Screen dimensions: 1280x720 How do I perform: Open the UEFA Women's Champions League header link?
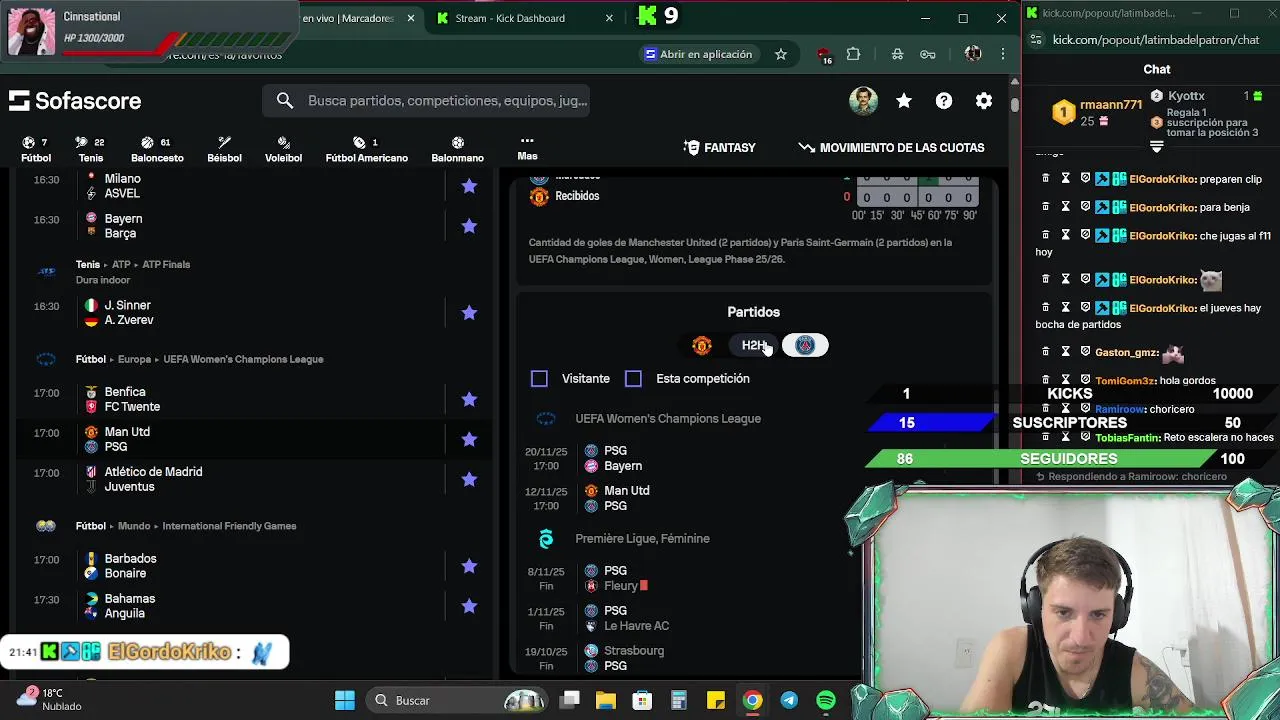[243, 359]
